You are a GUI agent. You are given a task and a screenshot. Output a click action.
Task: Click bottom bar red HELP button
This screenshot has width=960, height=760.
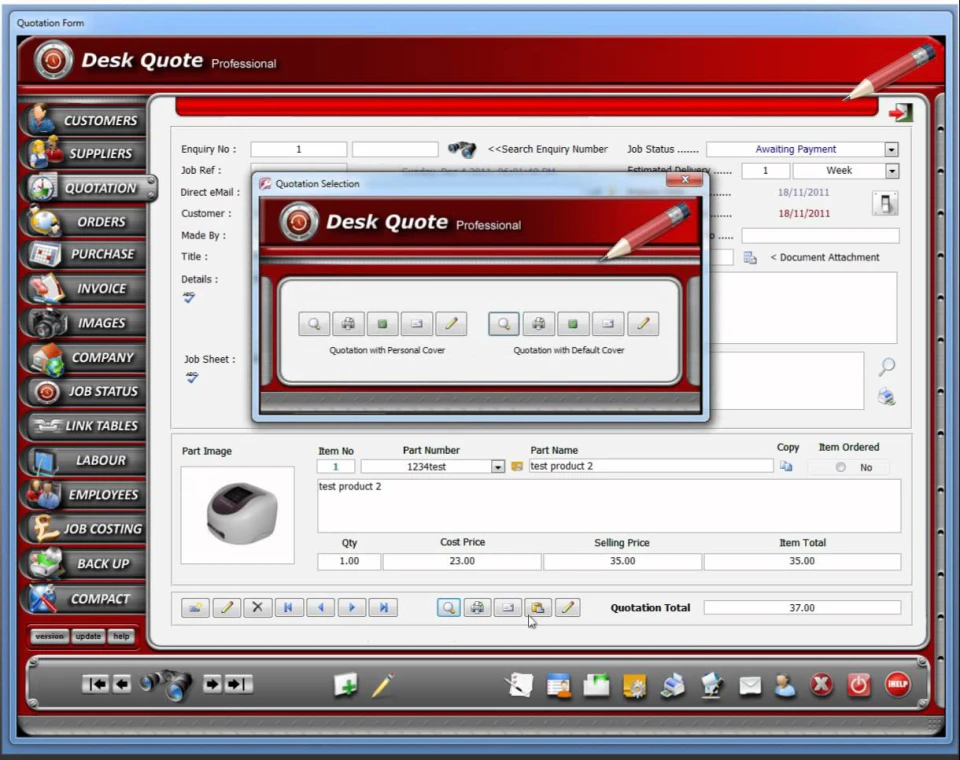898,684
